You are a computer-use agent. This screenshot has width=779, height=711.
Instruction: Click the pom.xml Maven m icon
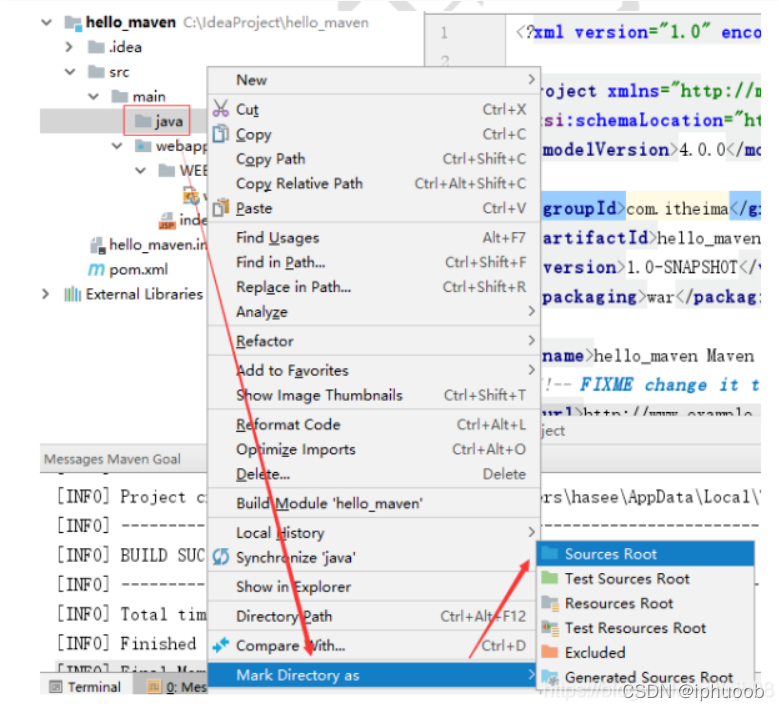point(96,269)
